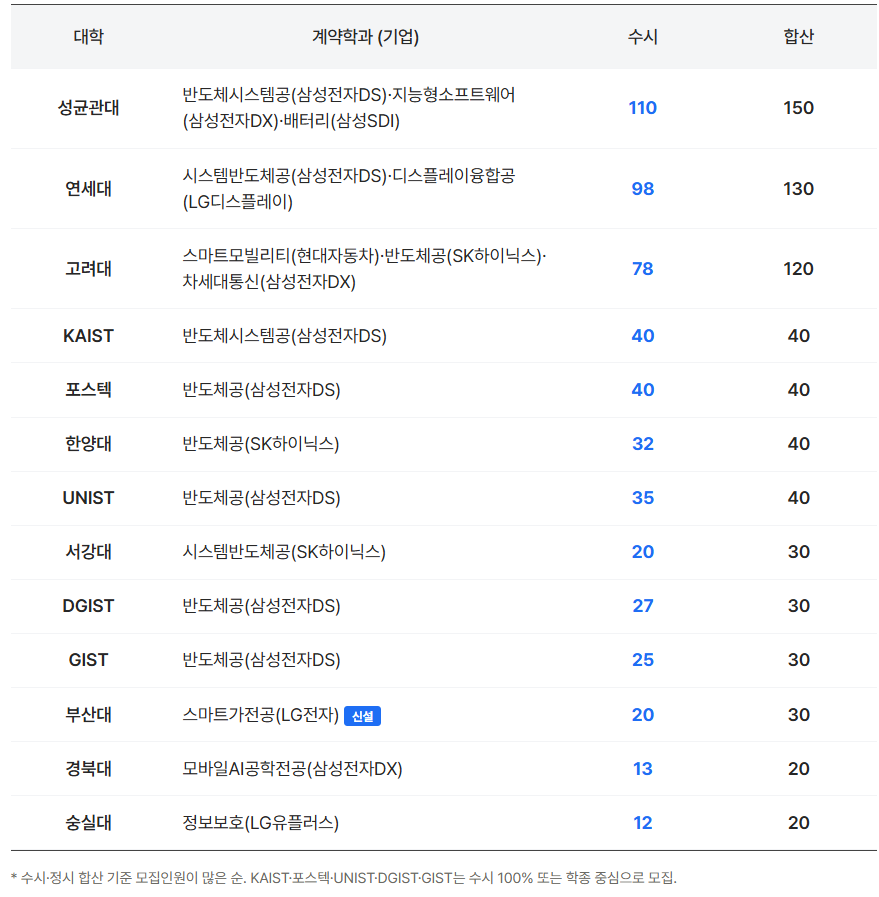Click the 수시 value 40 in KAIST row
The width and height of the screenshot is (879, 897).
point(642,336)
